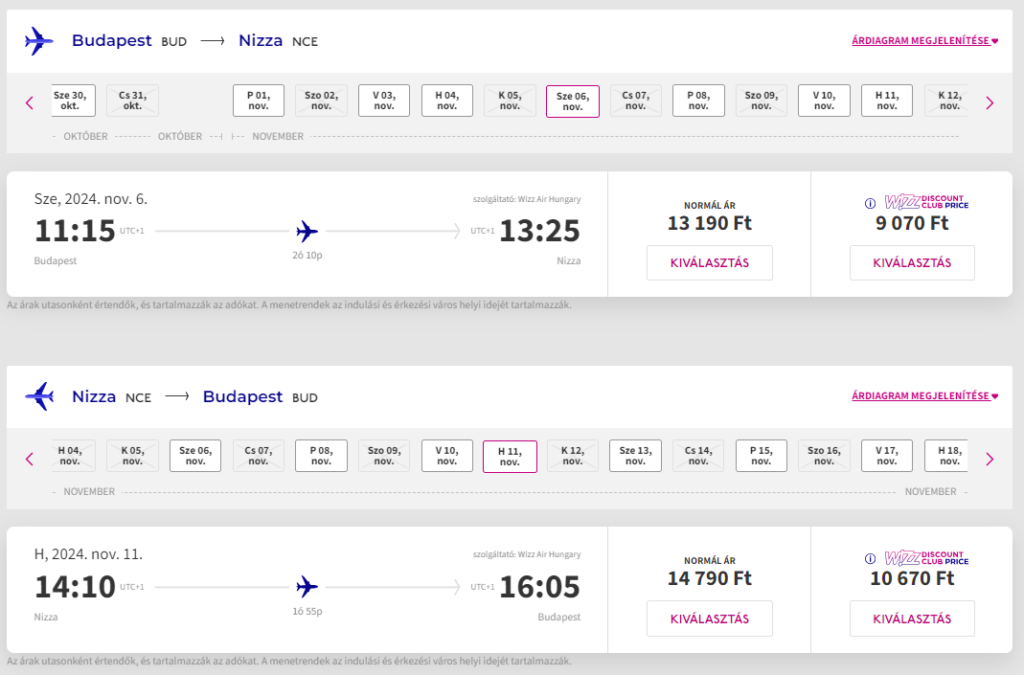Select return date Sze 13, nov.

coord(635,456)
